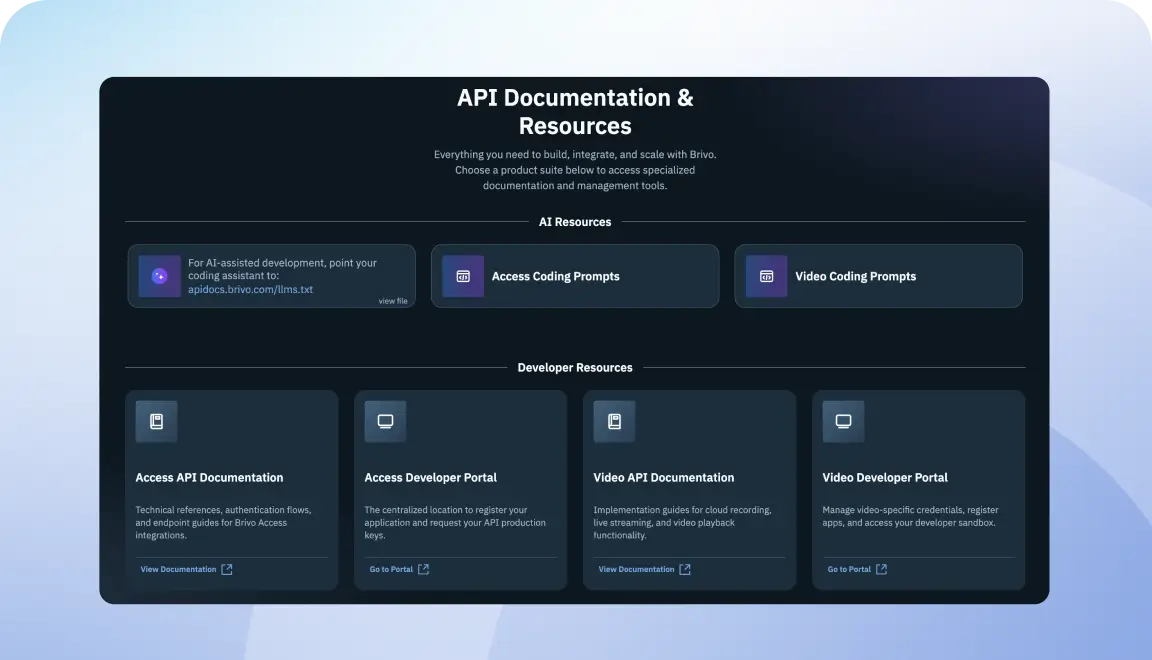Click external link icon beside Video Go to Portal
The width and height of the screenshot is (1152, 660).
(x=881, y=570)
